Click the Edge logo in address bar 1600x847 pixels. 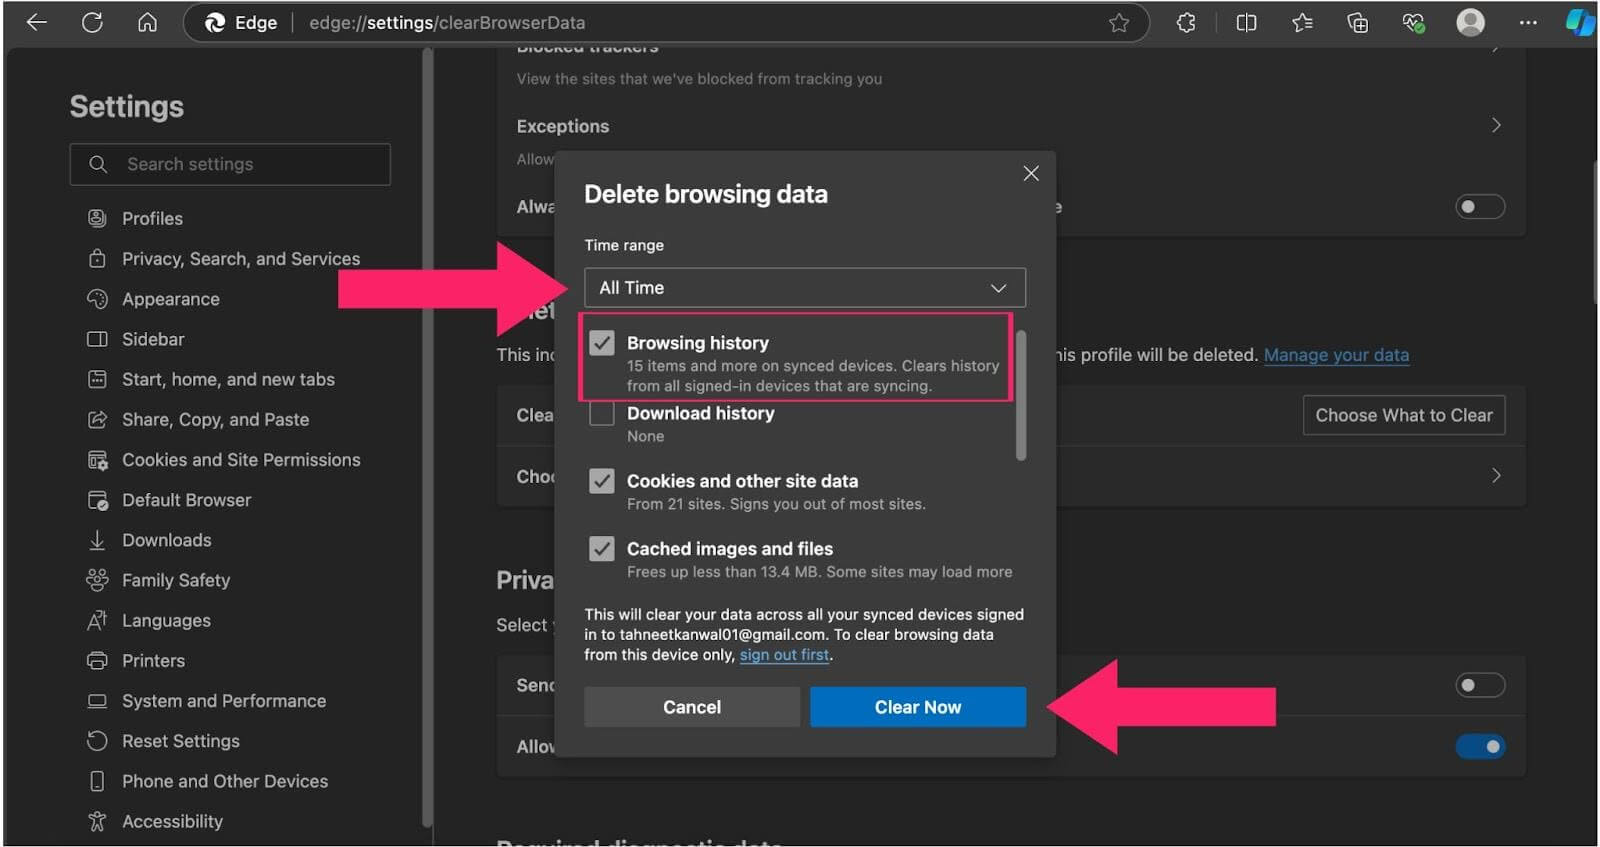tap(215, 22)
